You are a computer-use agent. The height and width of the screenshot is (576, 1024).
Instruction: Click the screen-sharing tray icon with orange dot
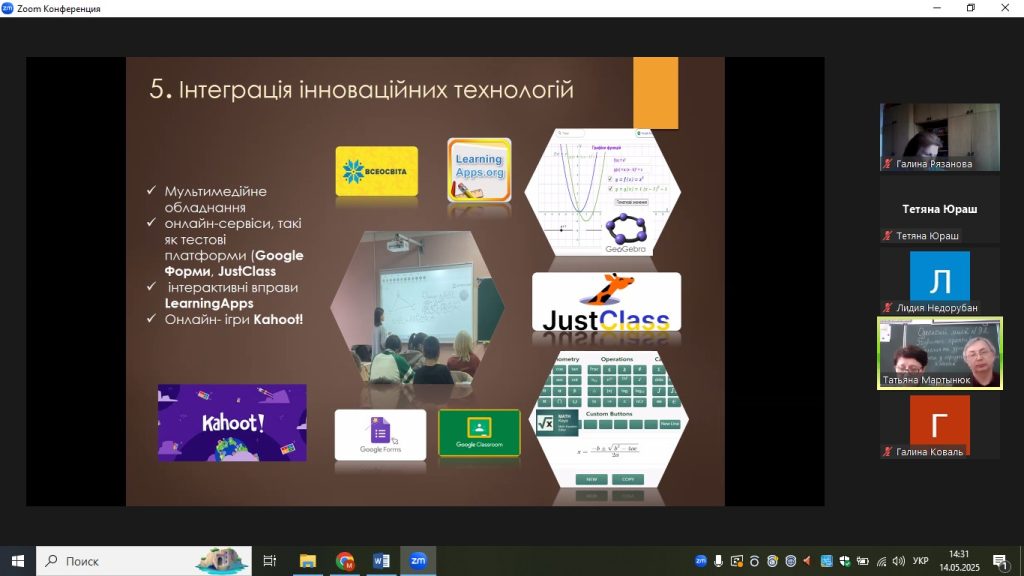coord(737,561)
